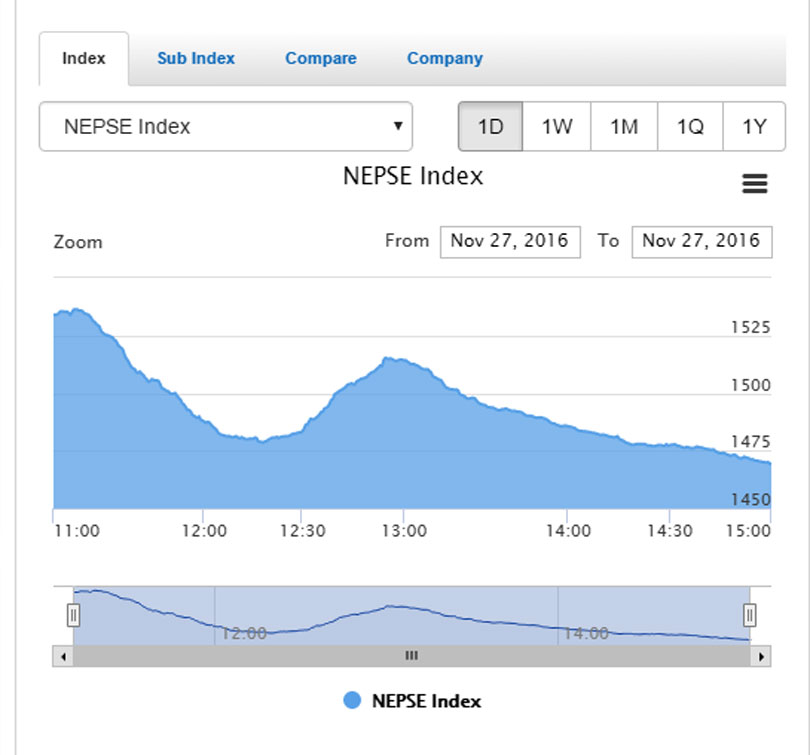
Task: Select the 1M time range
Action: pyautogui.click(x=624, y=127)
